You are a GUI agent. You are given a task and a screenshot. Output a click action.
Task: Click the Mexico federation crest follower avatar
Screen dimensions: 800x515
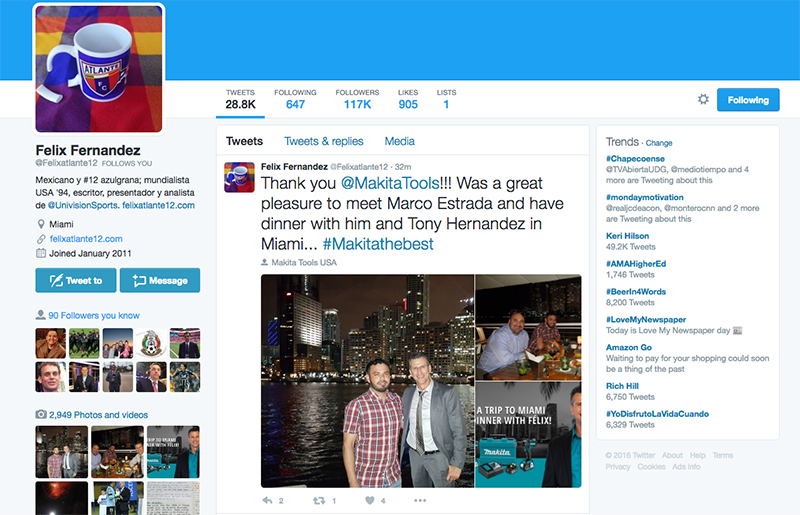(151, 343)
